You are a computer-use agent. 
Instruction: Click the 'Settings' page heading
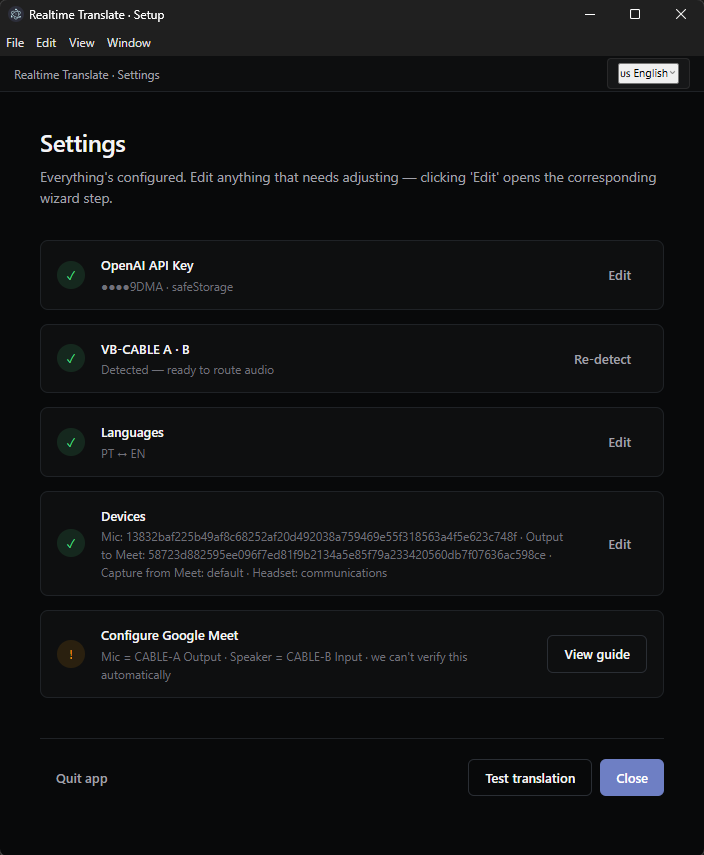(x=83, y=144)
